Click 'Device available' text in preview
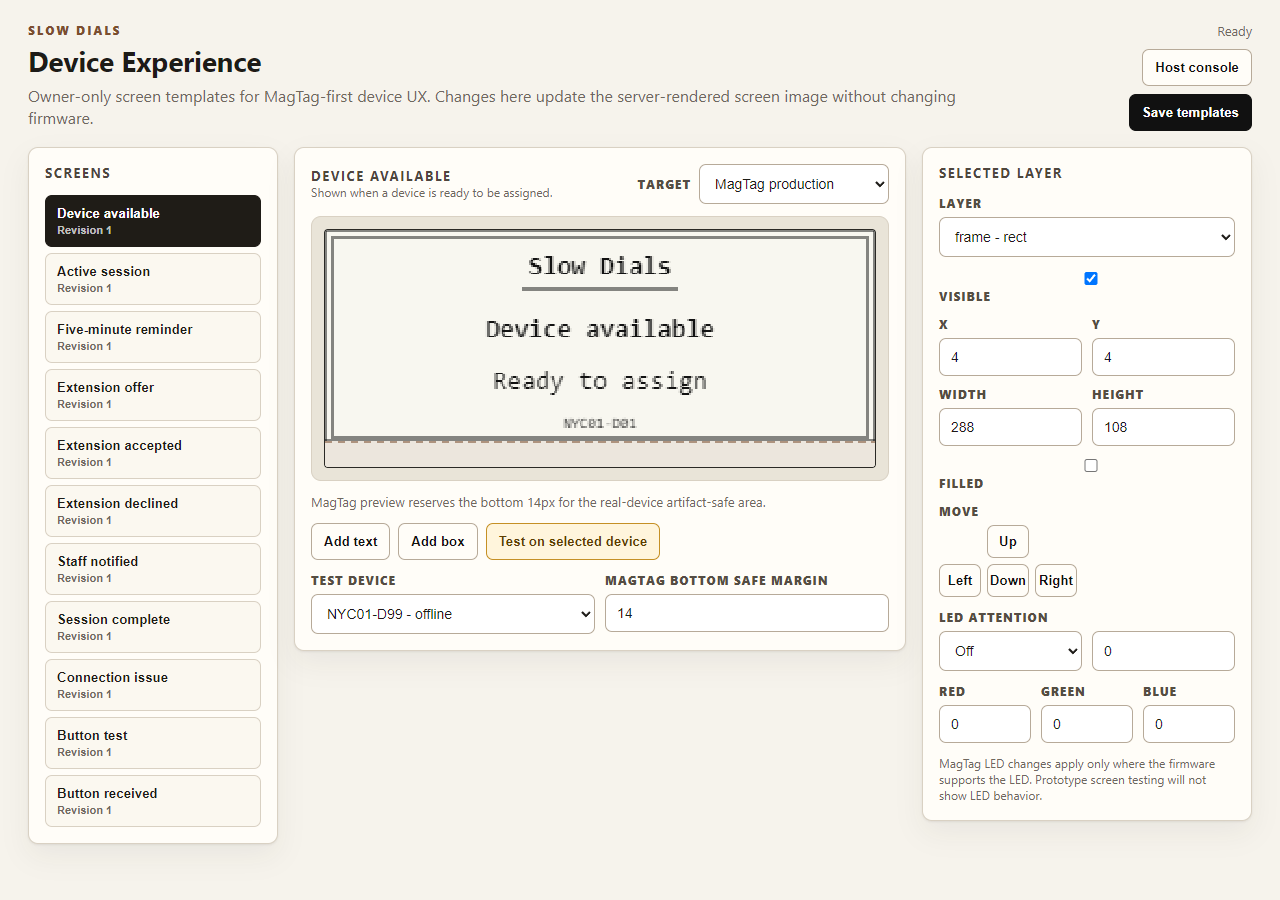The image size is (1280, 900). pos(600,329)
